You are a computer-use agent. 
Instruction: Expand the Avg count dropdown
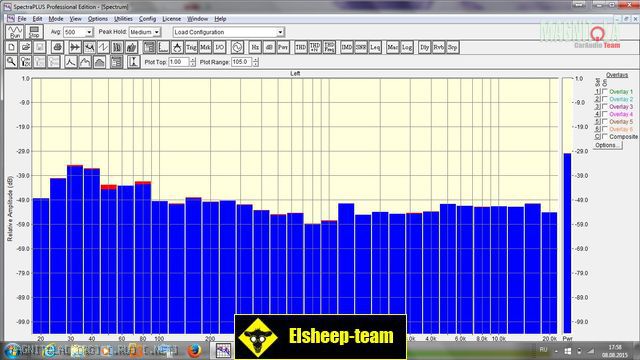pos(89,32)
